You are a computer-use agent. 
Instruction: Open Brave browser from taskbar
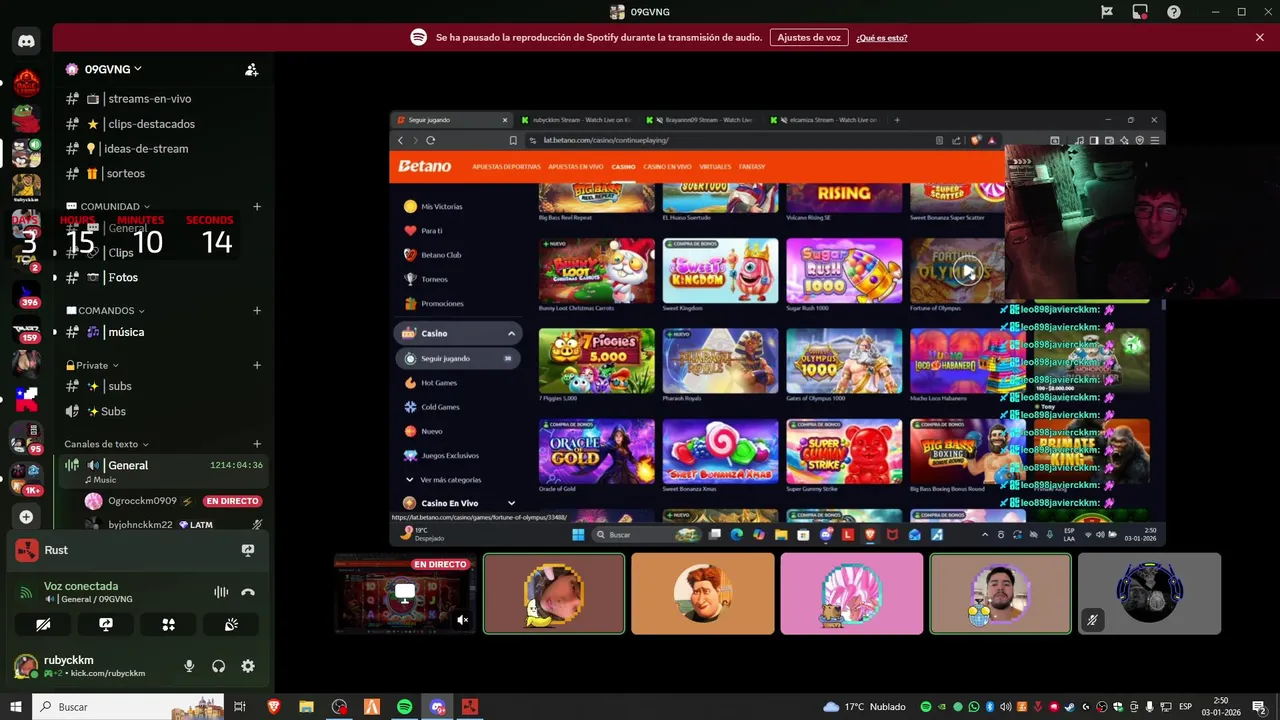(274, 707)
